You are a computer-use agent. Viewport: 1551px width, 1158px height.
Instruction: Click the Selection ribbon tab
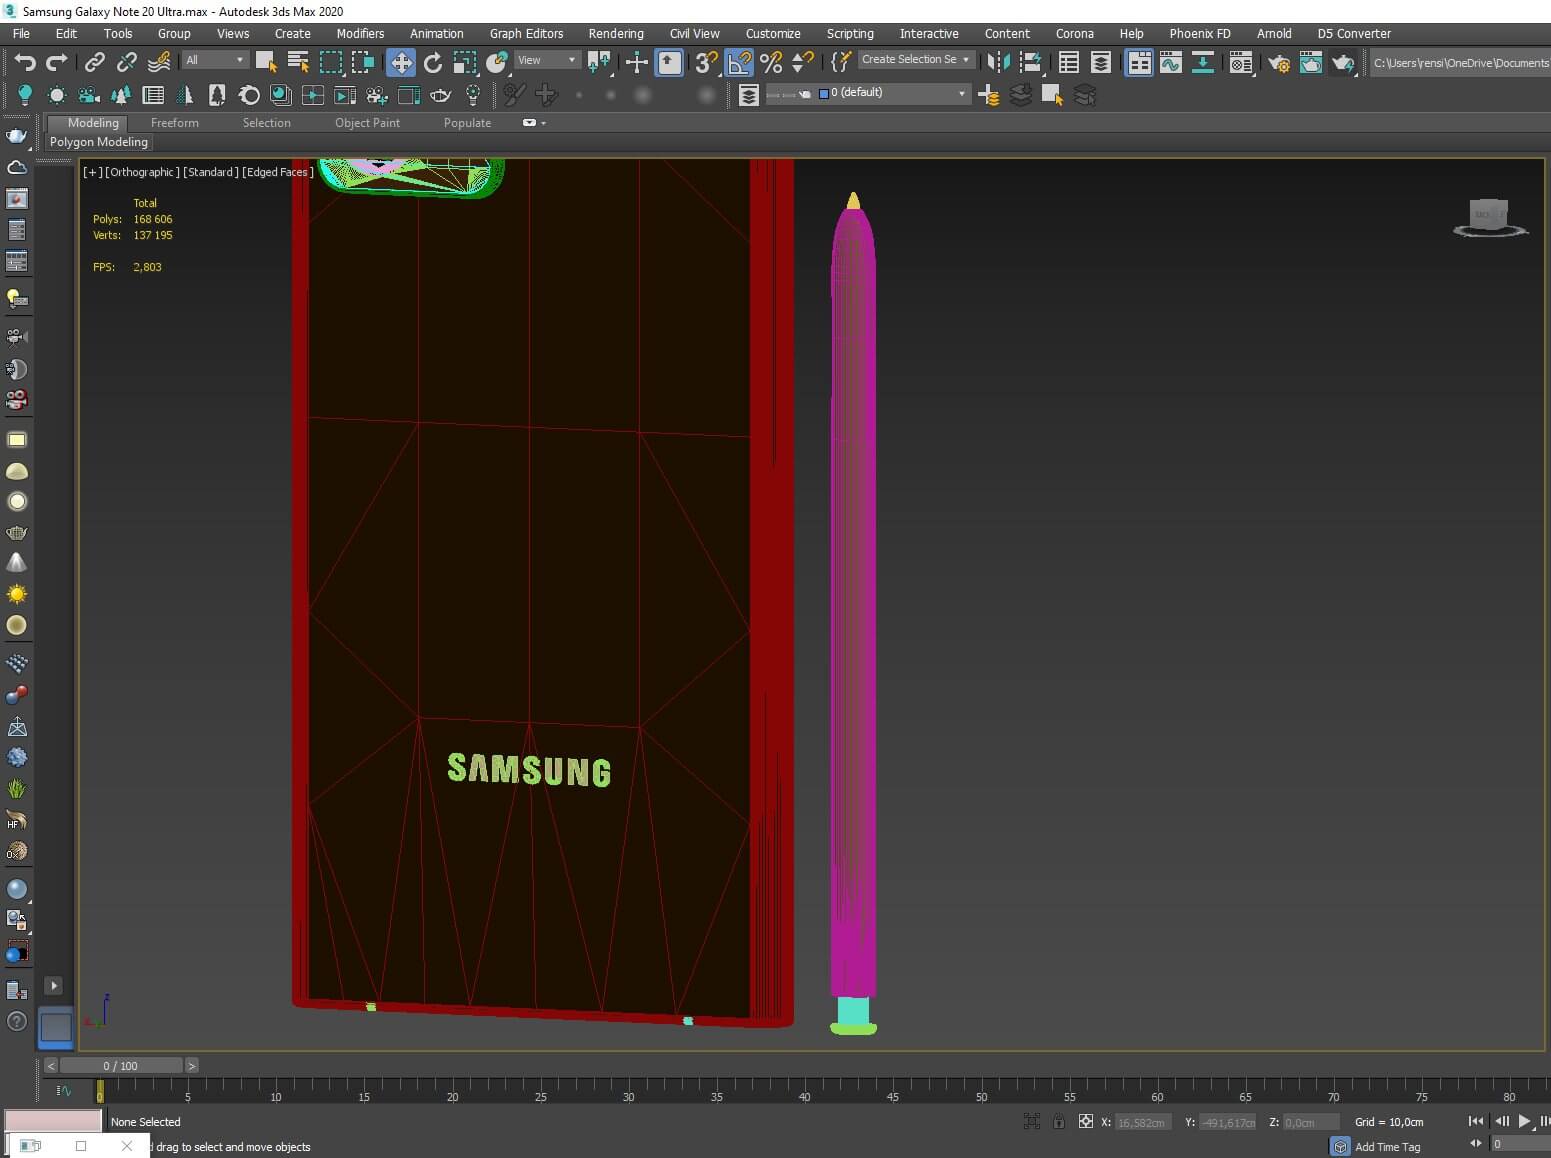[266, 123]
